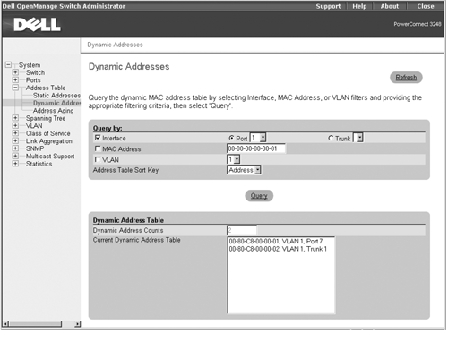Click the Close link in header
Viewport: 457px width, 361px height.
(x=426, y=6)
